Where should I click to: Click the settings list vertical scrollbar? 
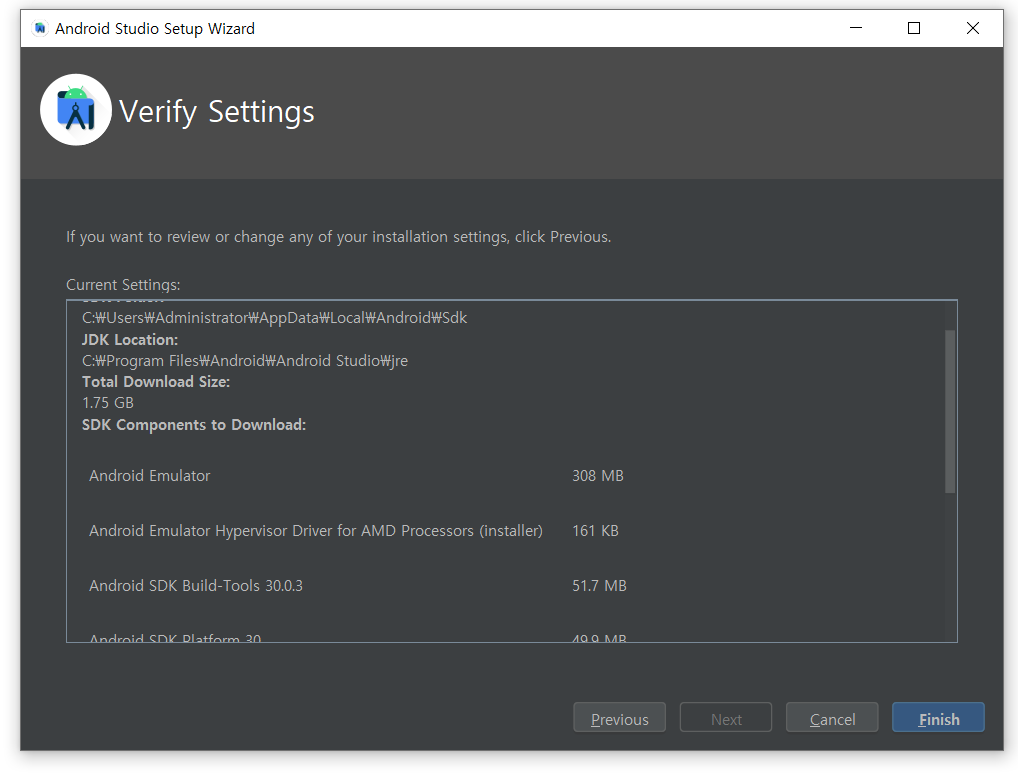coord(950,412)
